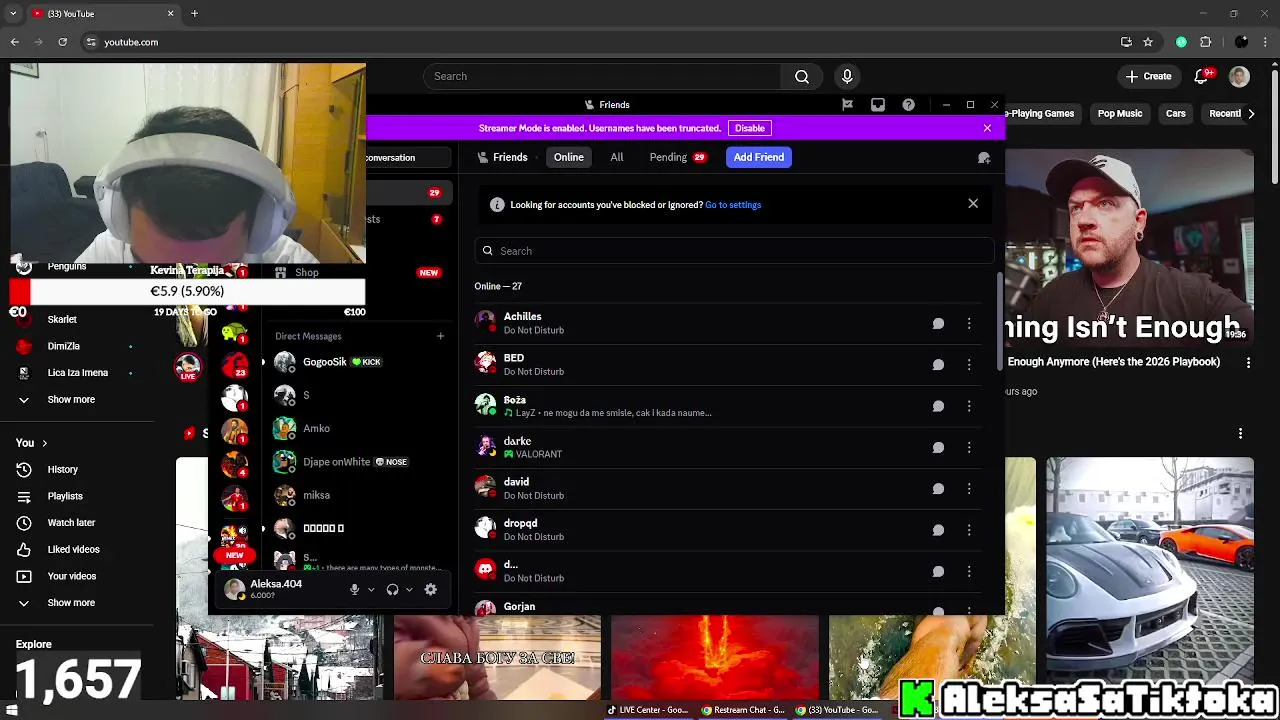1280x720 pixels.
Task: Open YouTube notifications bell
Action: pyautogui.click(x=1202, y=76)
